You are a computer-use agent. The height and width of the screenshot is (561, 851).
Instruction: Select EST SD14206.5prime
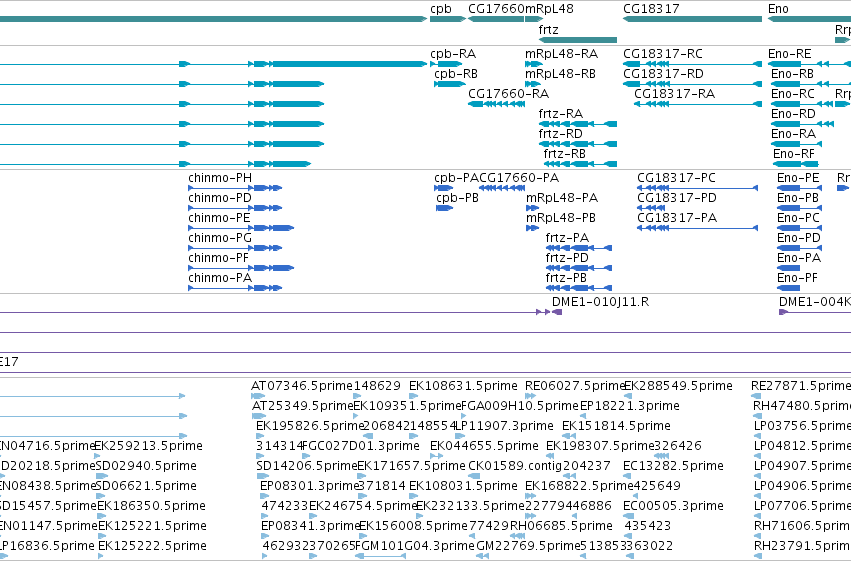pos(307,467)
